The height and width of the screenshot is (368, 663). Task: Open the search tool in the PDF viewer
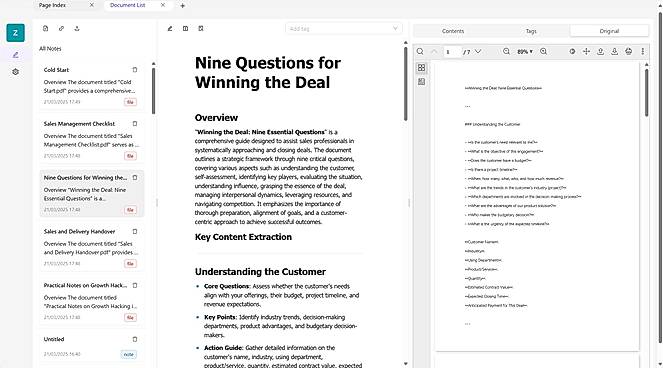click(x=420, y=51)
